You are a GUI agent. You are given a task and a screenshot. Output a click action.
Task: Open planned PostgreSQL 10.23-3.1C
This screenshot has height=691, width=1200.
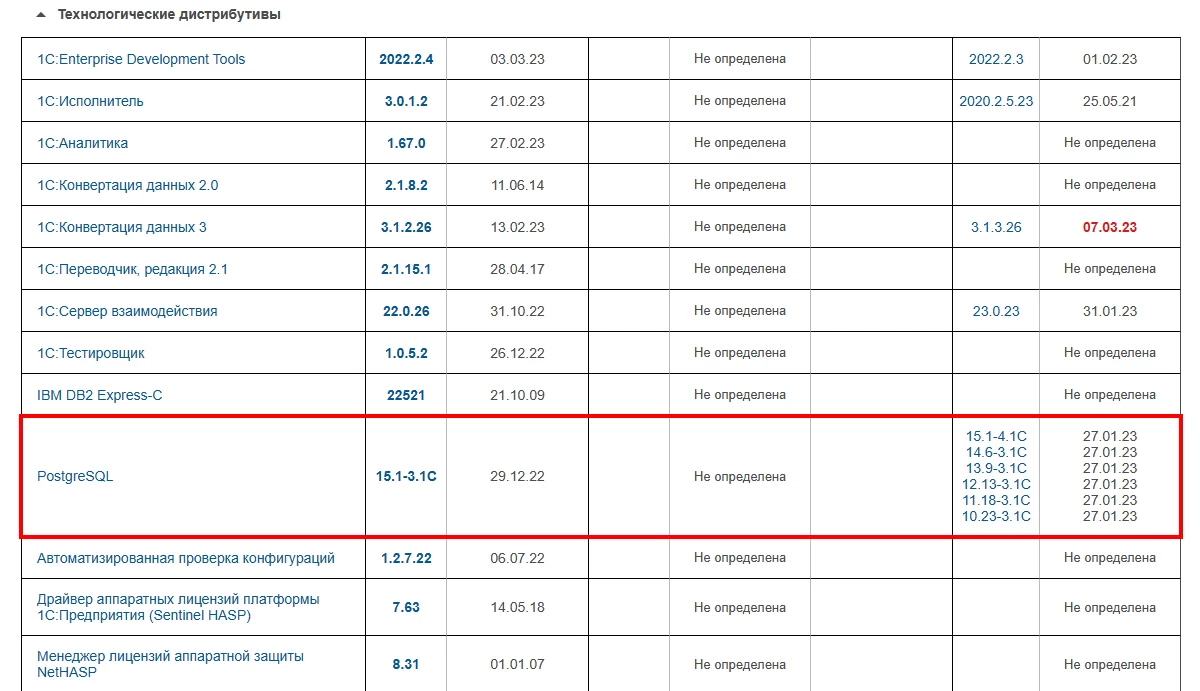[x=996, y=516]
